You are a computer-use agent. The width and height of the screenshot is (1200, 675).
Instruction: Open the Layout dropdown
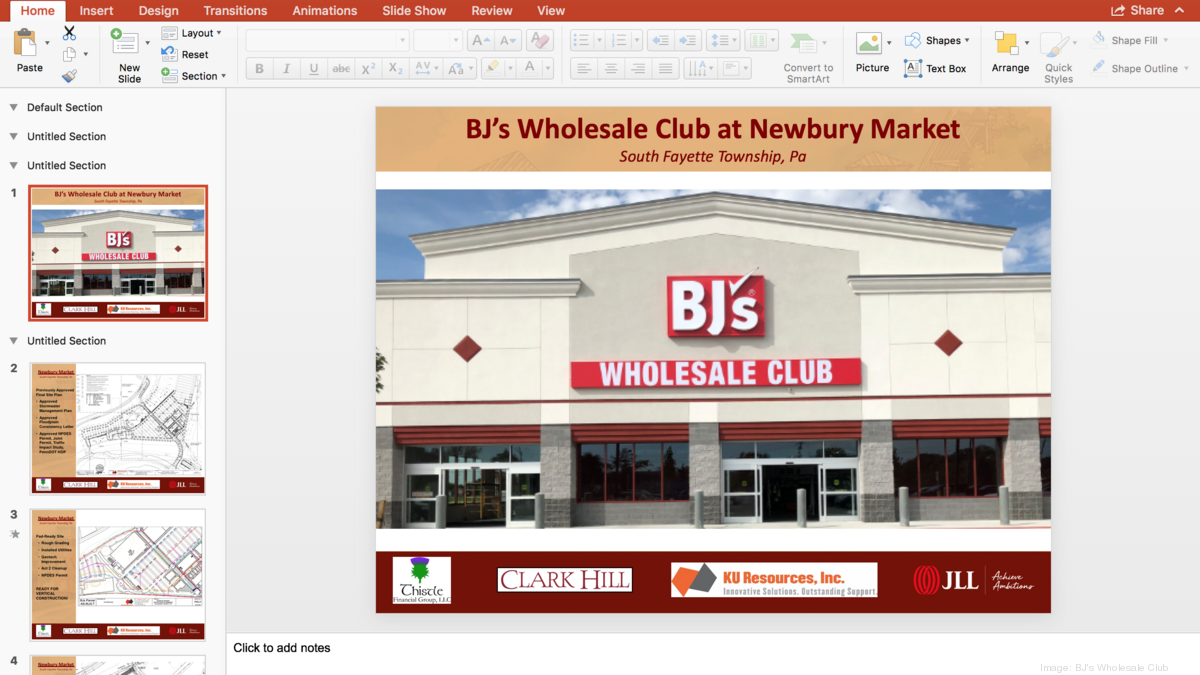click(x=192, y=33)
